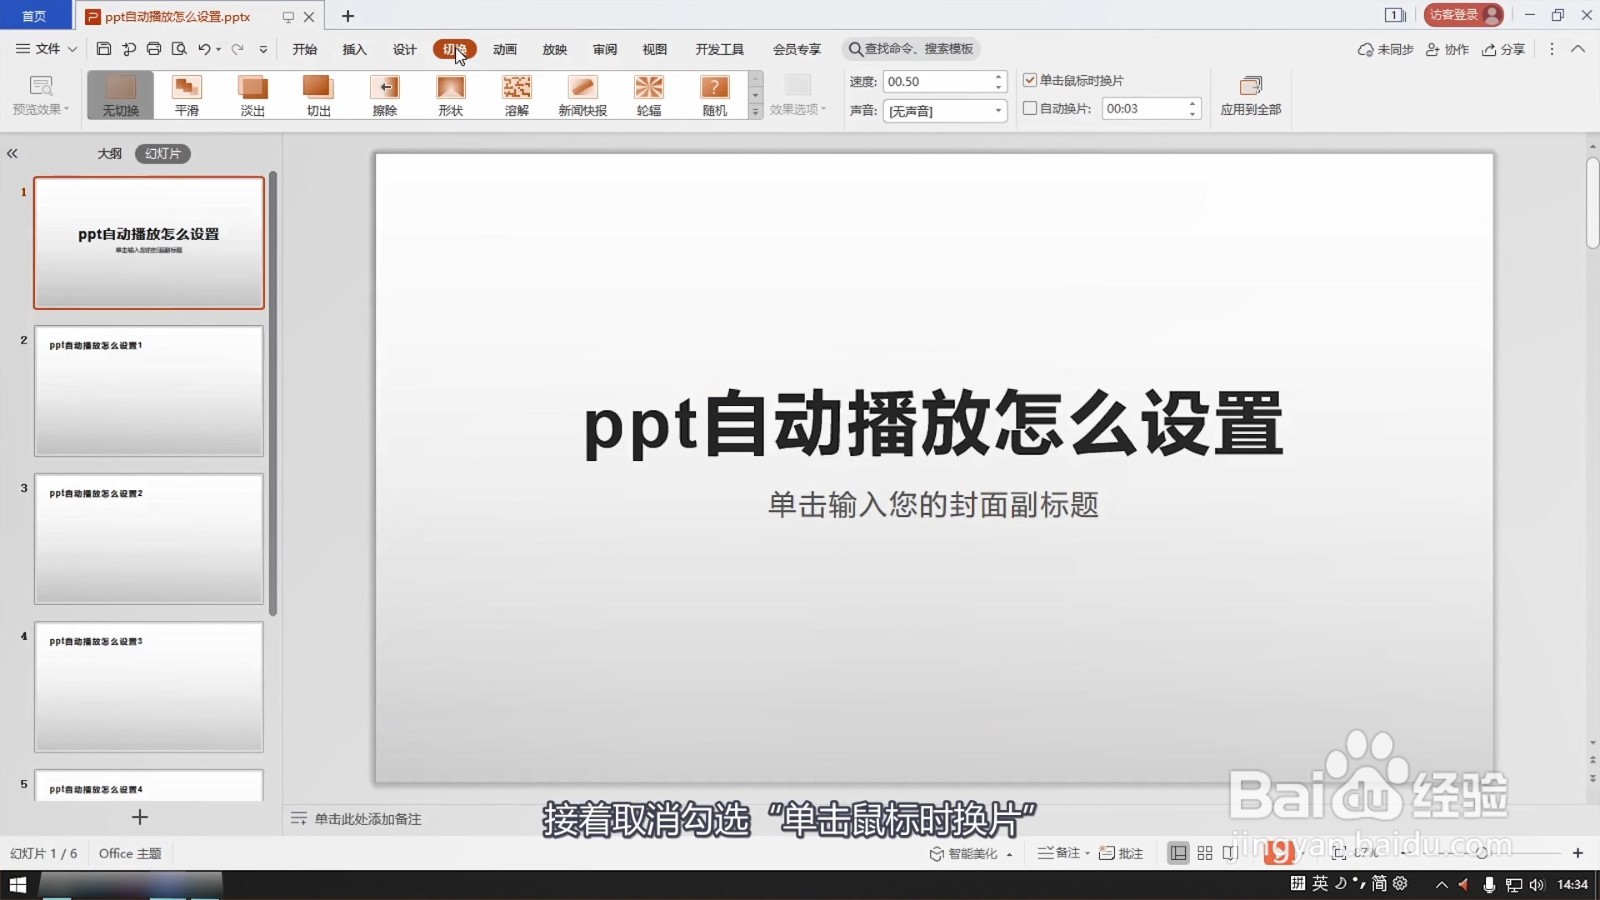1600x900 pixels.
Task: Increase the 速度 transition speed value
Action: [x=997, y=75]
